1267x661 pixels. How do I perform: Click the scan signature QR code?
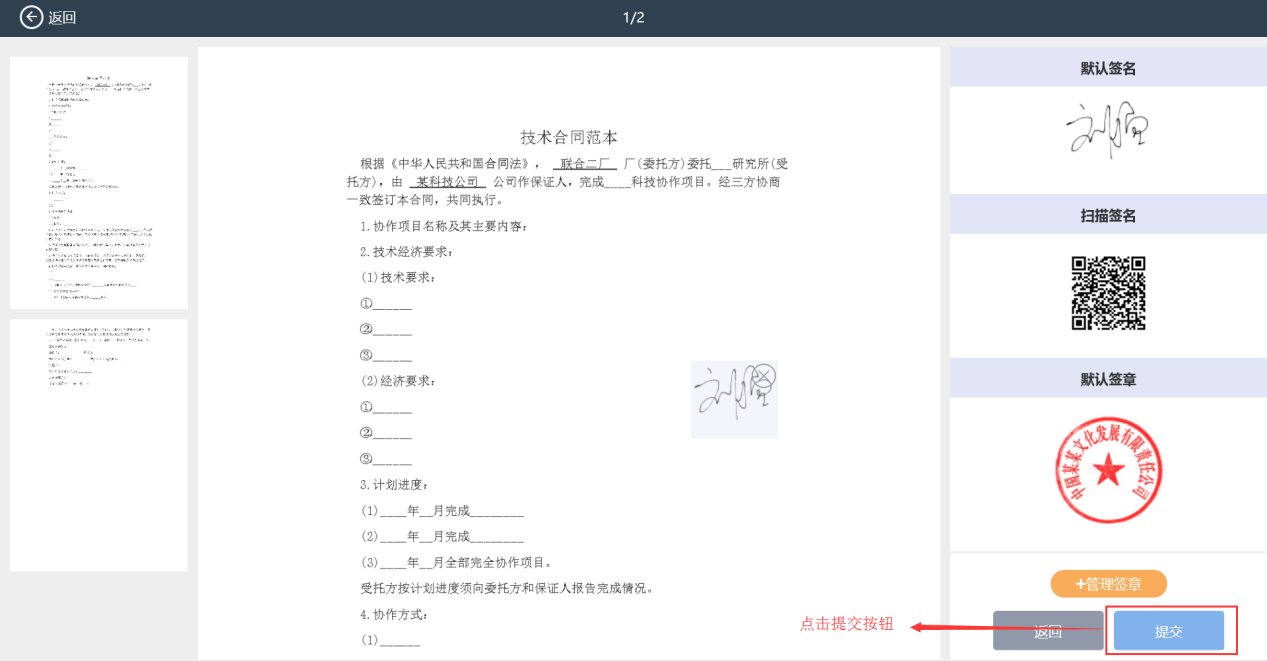point(1108,293)
